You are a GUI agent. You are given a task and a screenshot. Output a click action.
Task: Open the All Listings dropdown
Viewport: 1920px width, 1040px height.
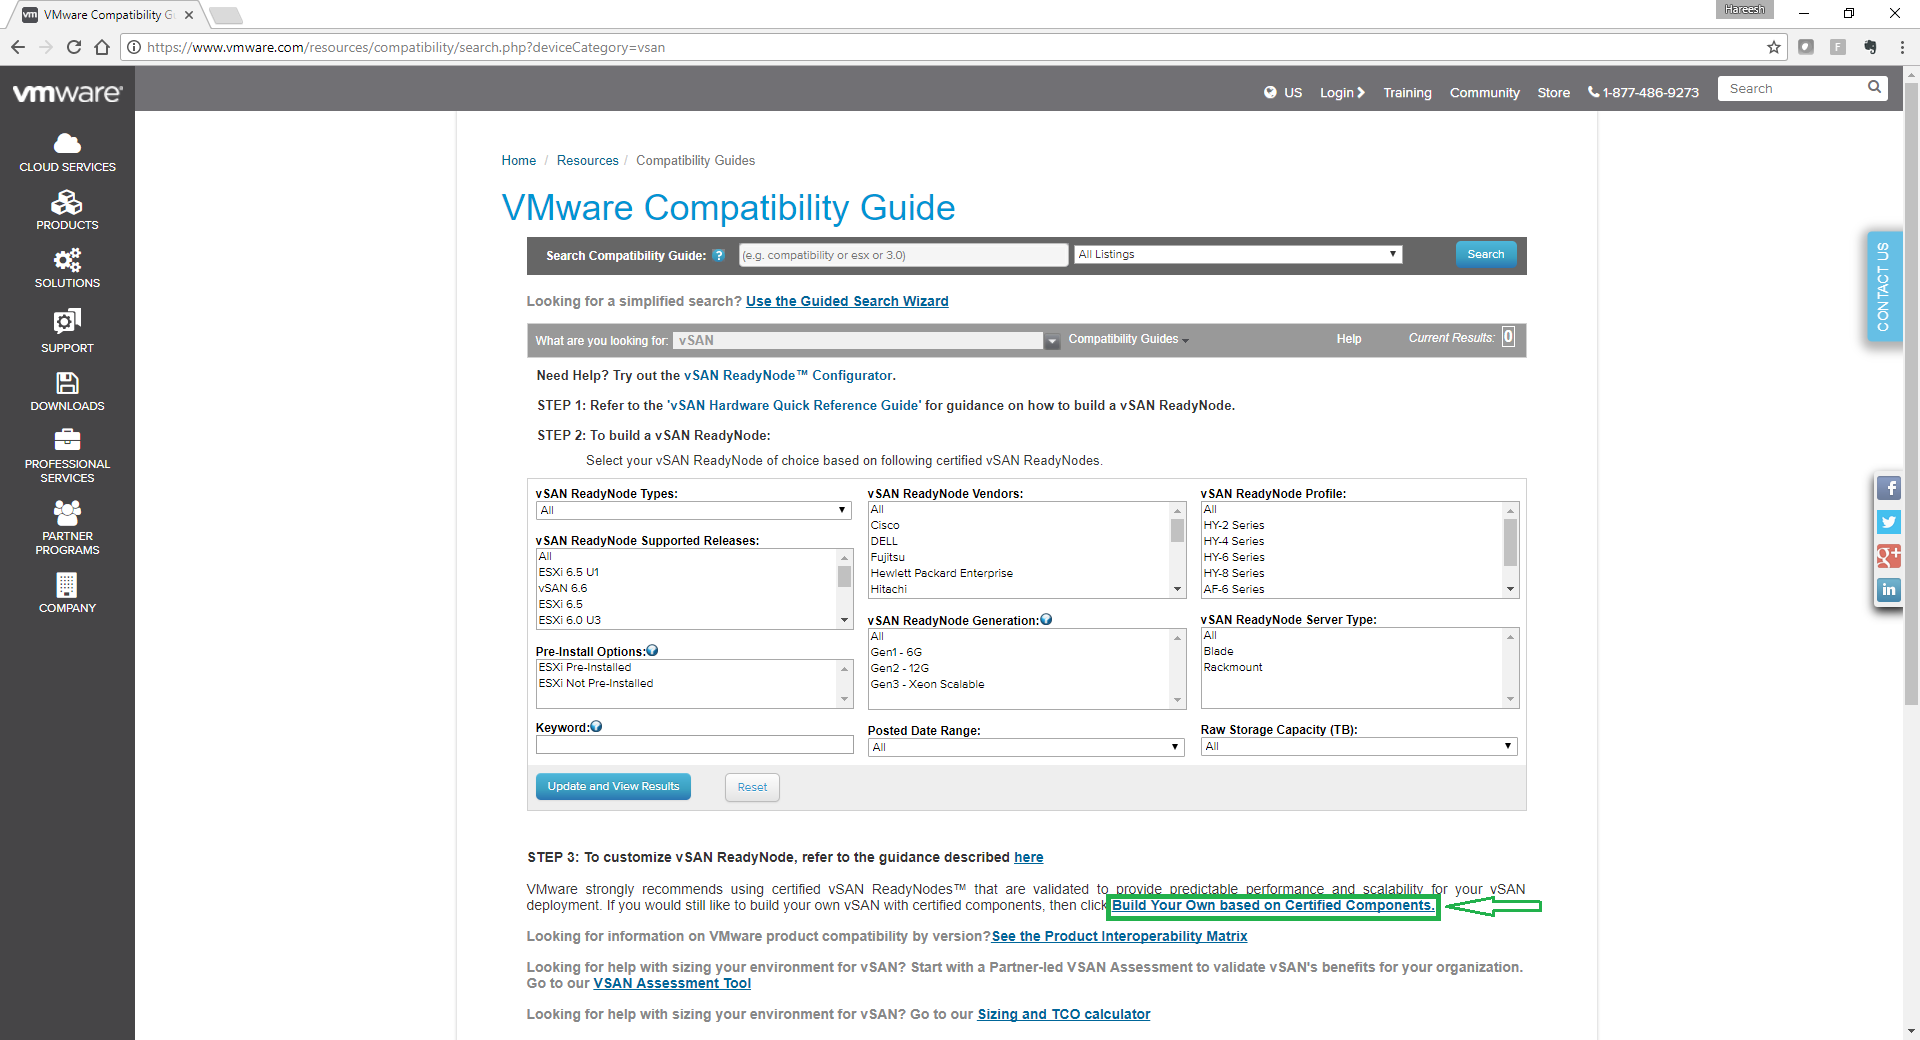tap(1237, 255)
